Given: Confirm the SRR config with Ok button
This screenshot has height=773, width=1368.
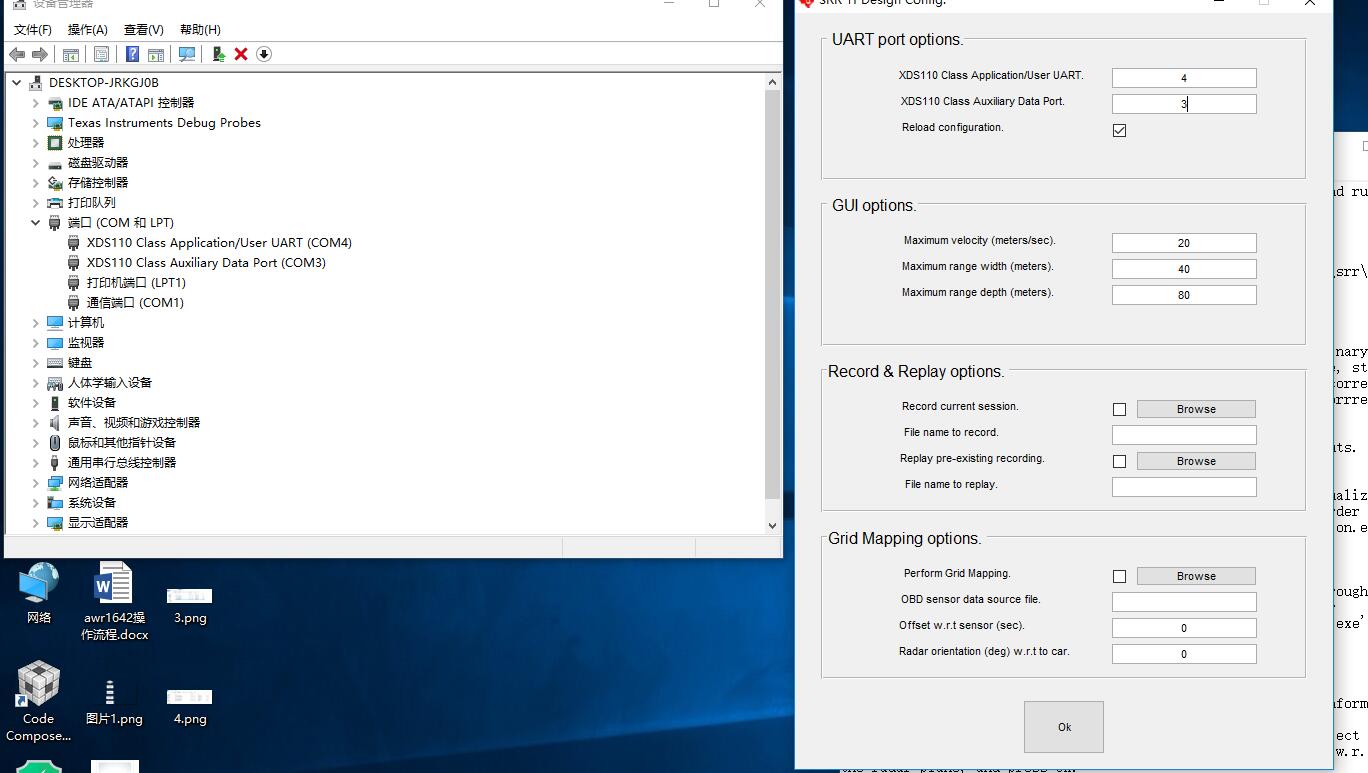Looking at the screenshot, I should (1064, 727).
